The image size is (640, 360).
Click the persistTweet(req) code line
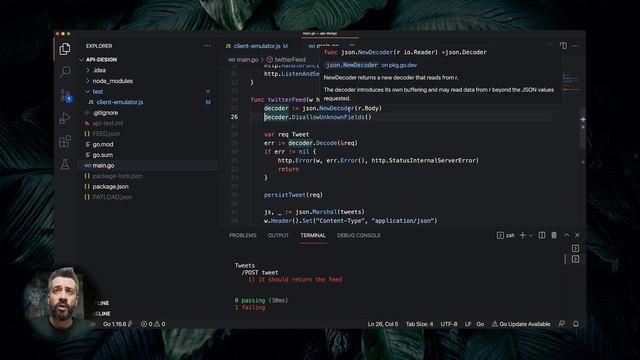[293, 195]
